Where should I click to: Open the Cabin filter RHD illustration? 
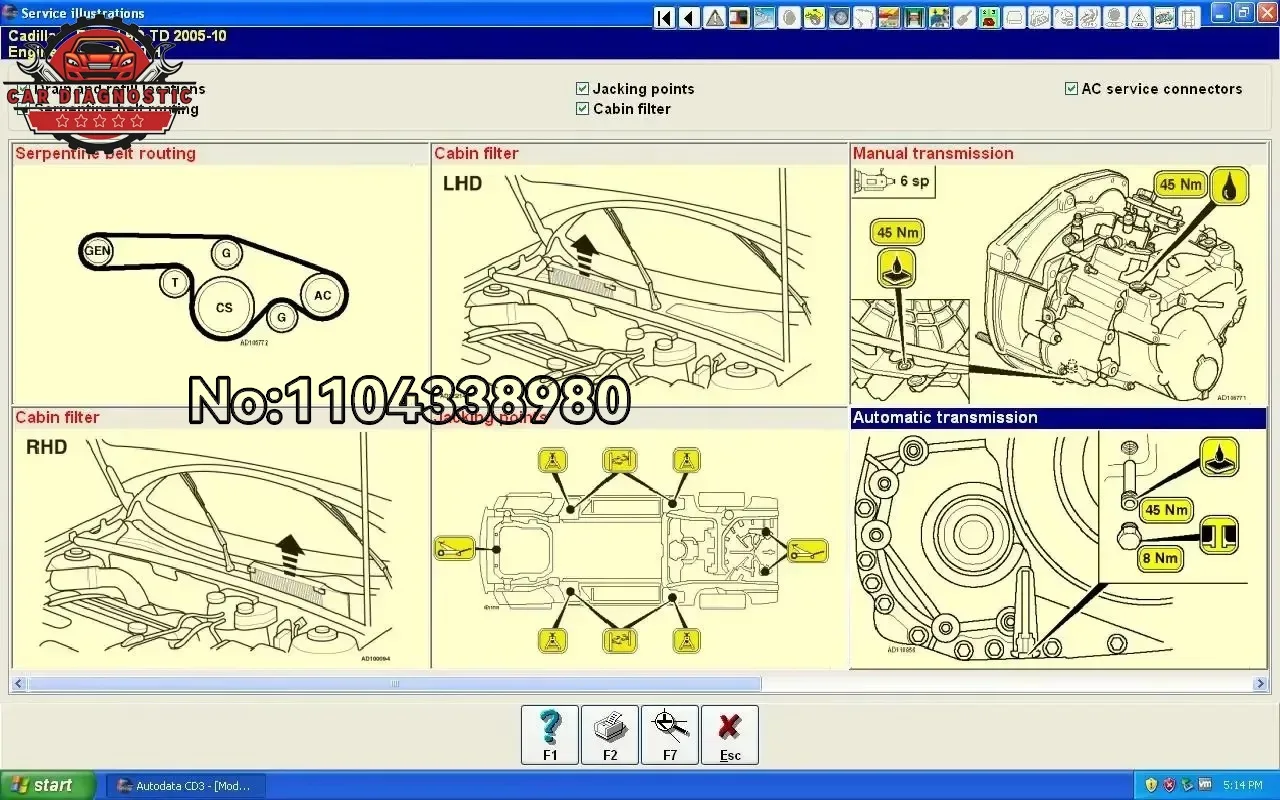pyautogui.click(x=221, y=537)
